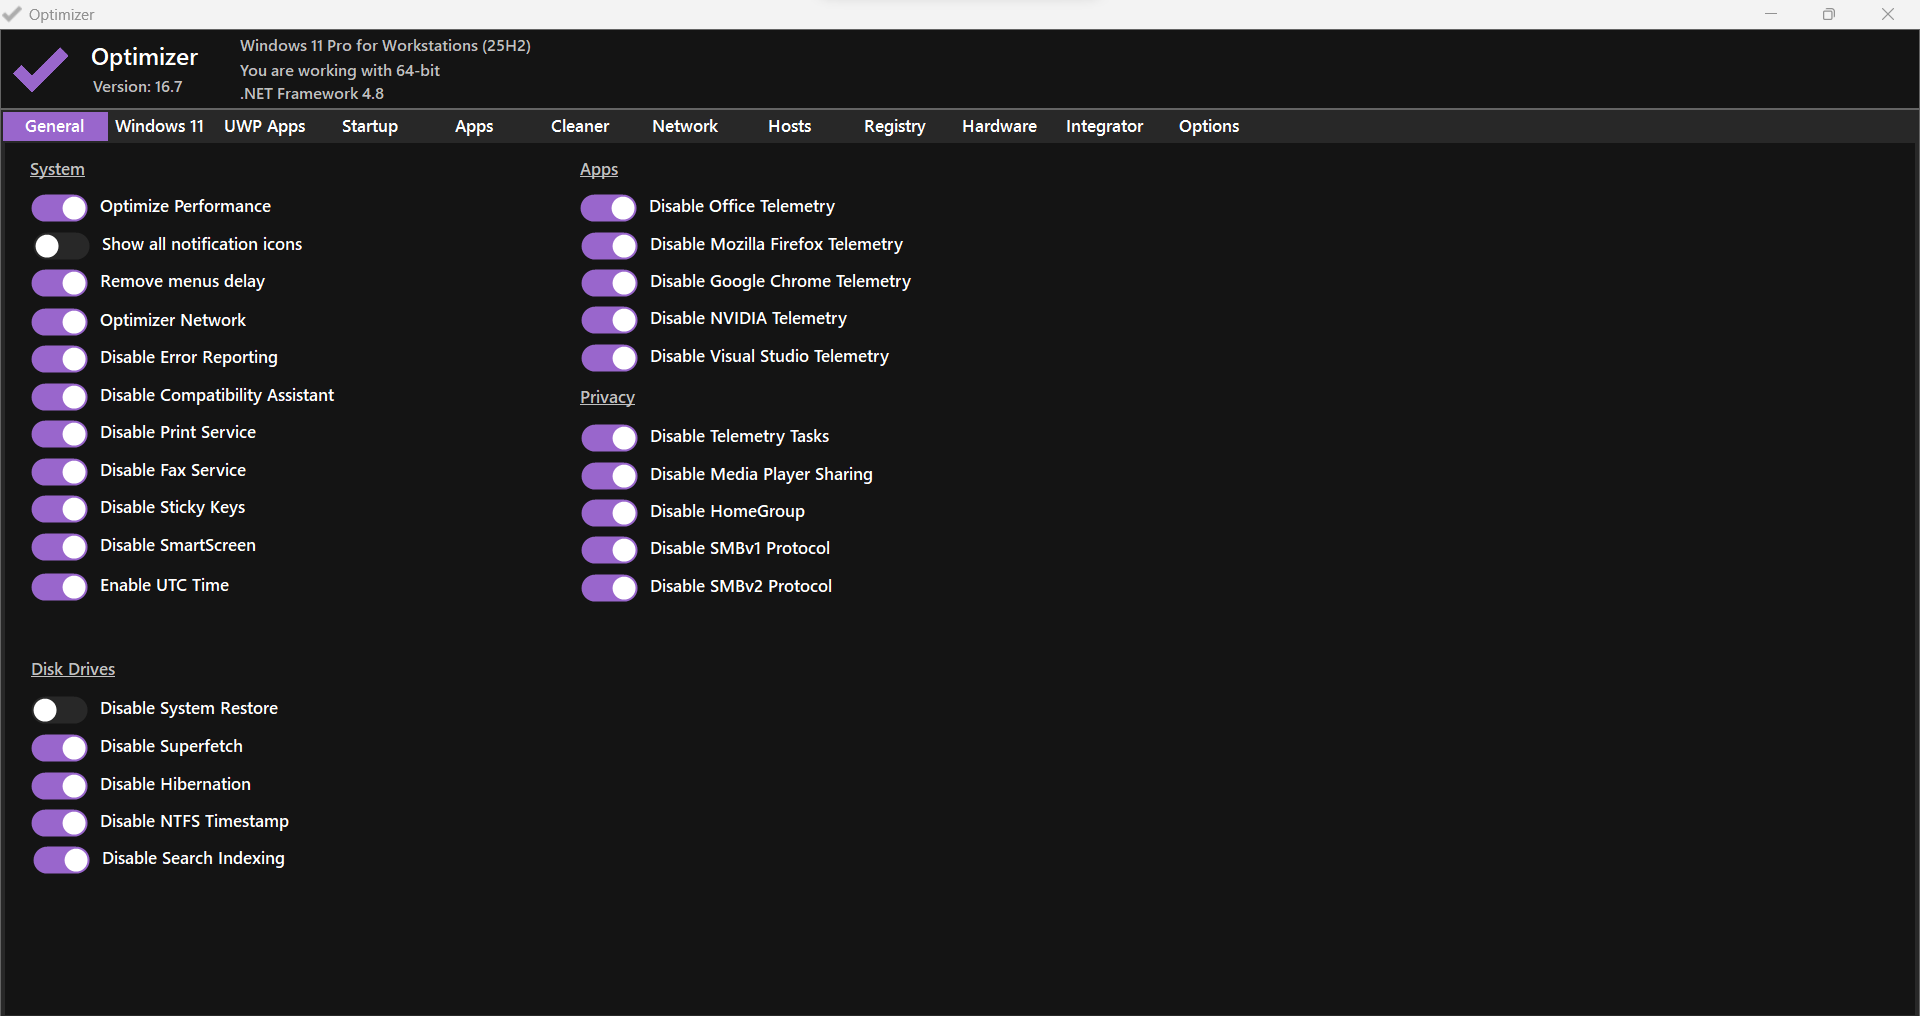Image resolution: width=1920 pixels, height=1016 pixels.
Task: Toggle Disable SmartScreen switch
Action: (x=60, y=547)
